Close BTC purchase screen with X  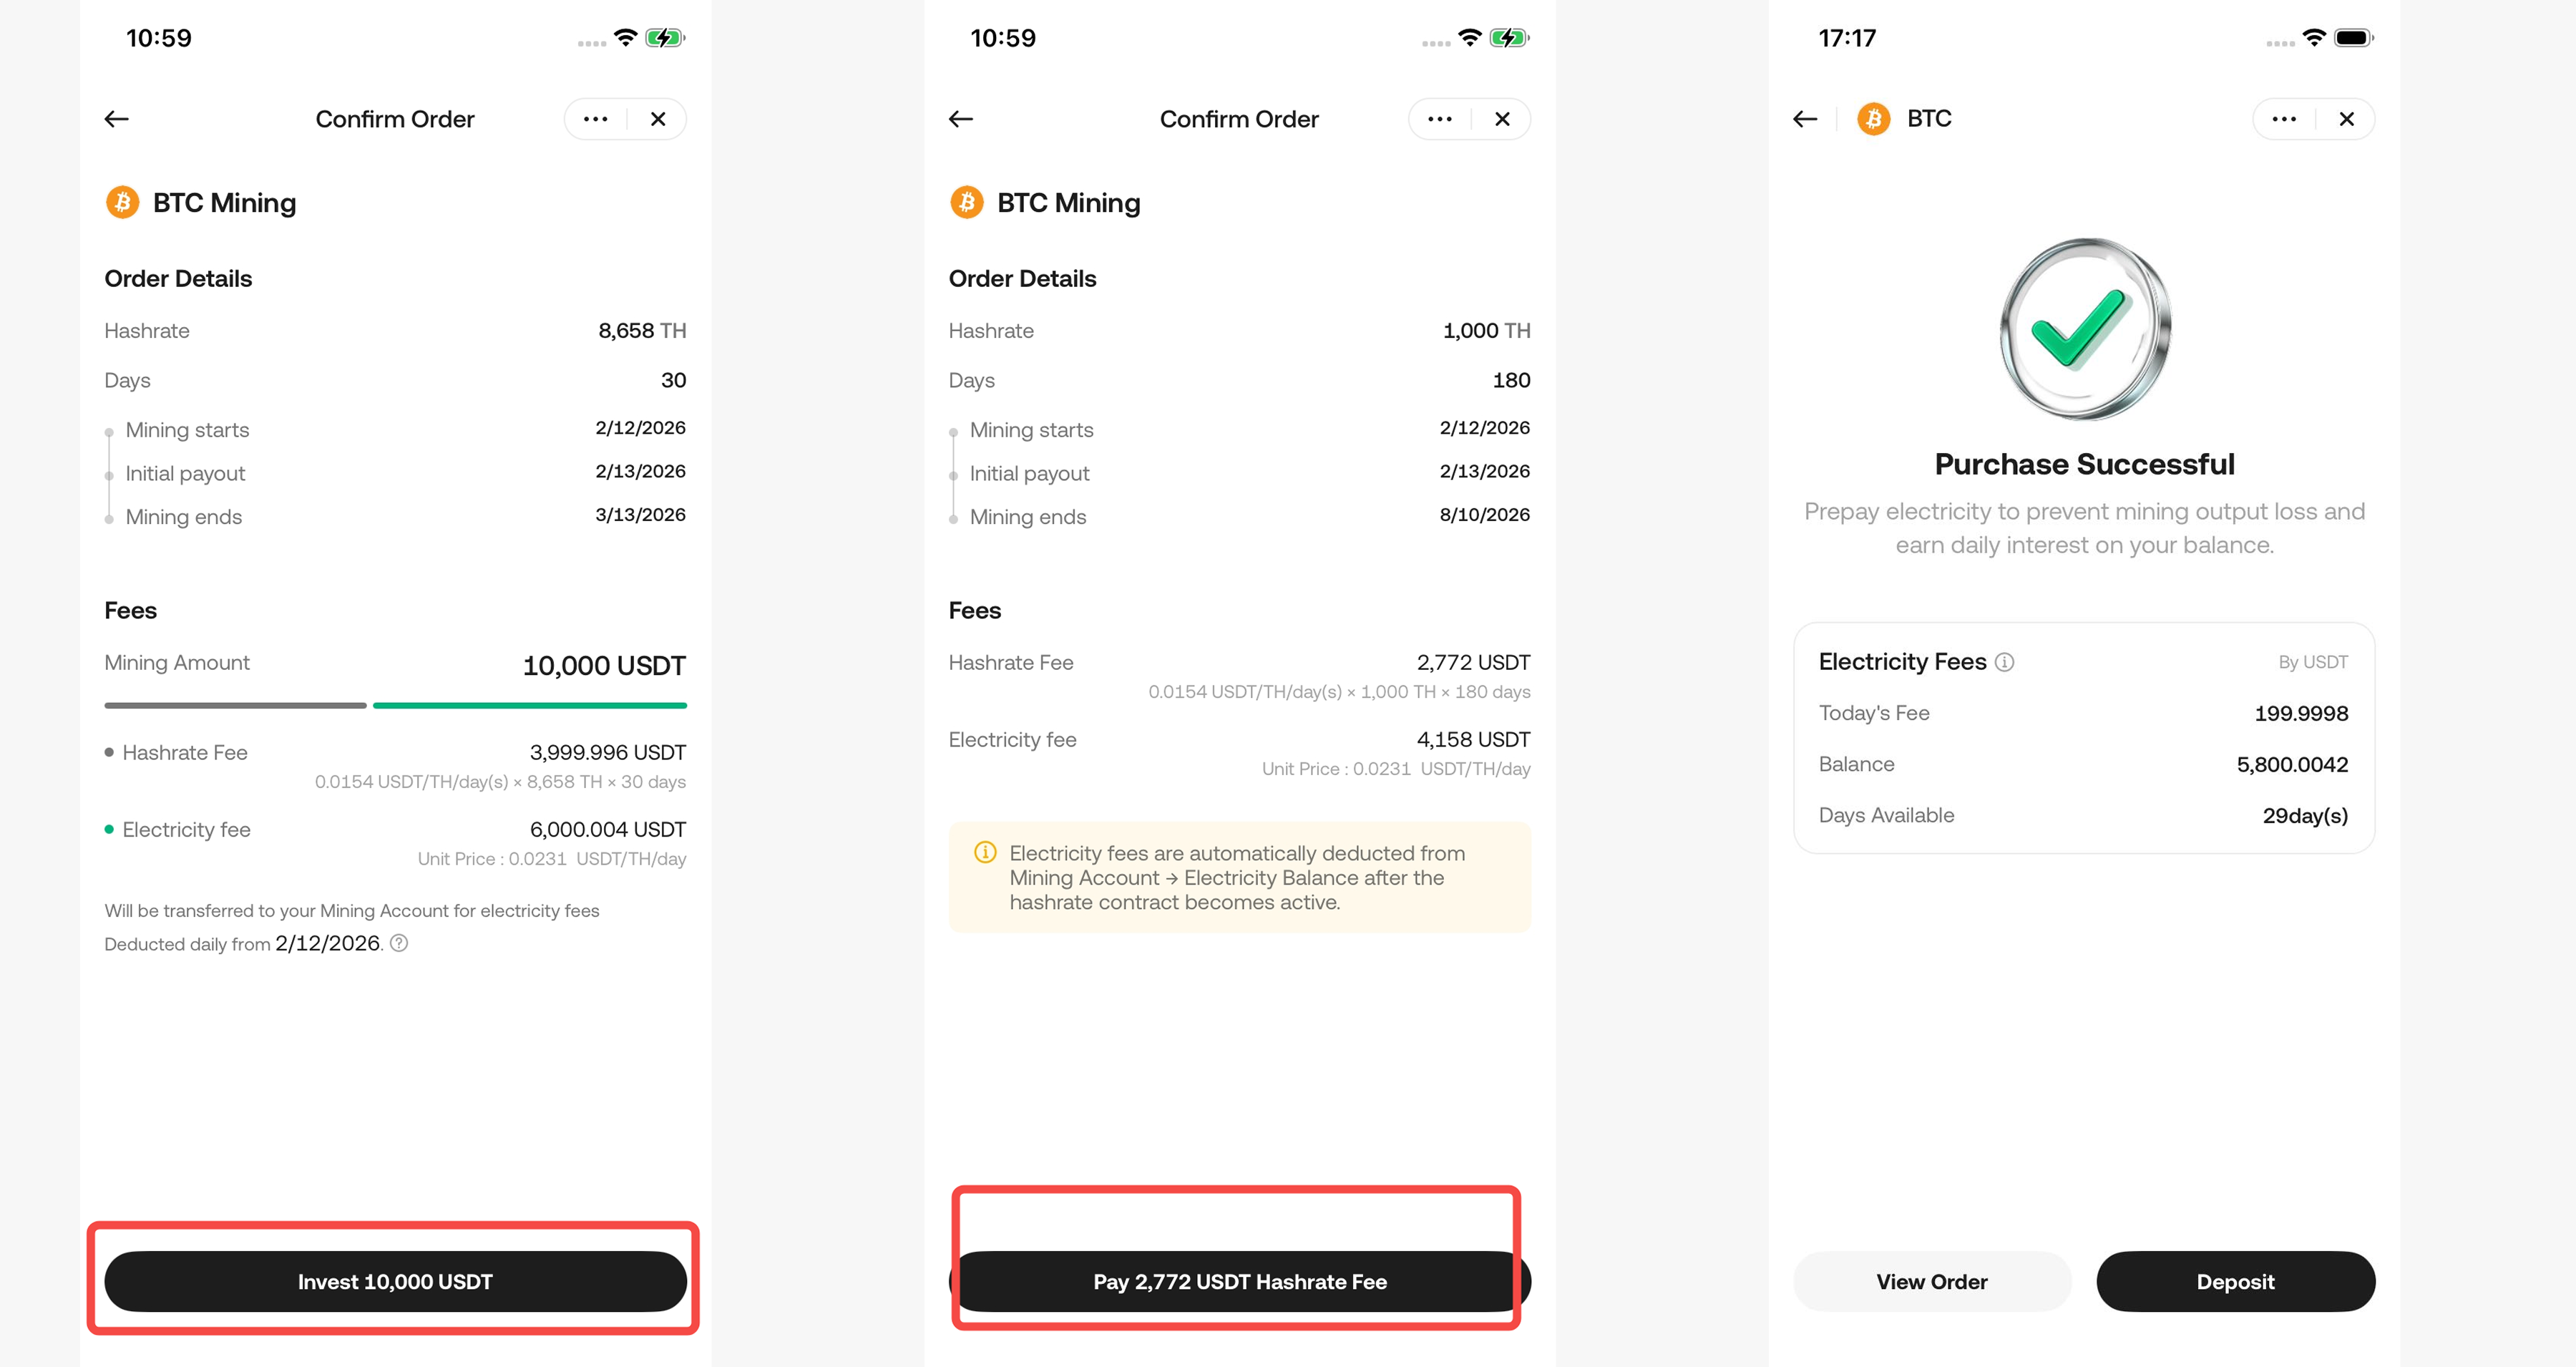tap(2346, 119)
